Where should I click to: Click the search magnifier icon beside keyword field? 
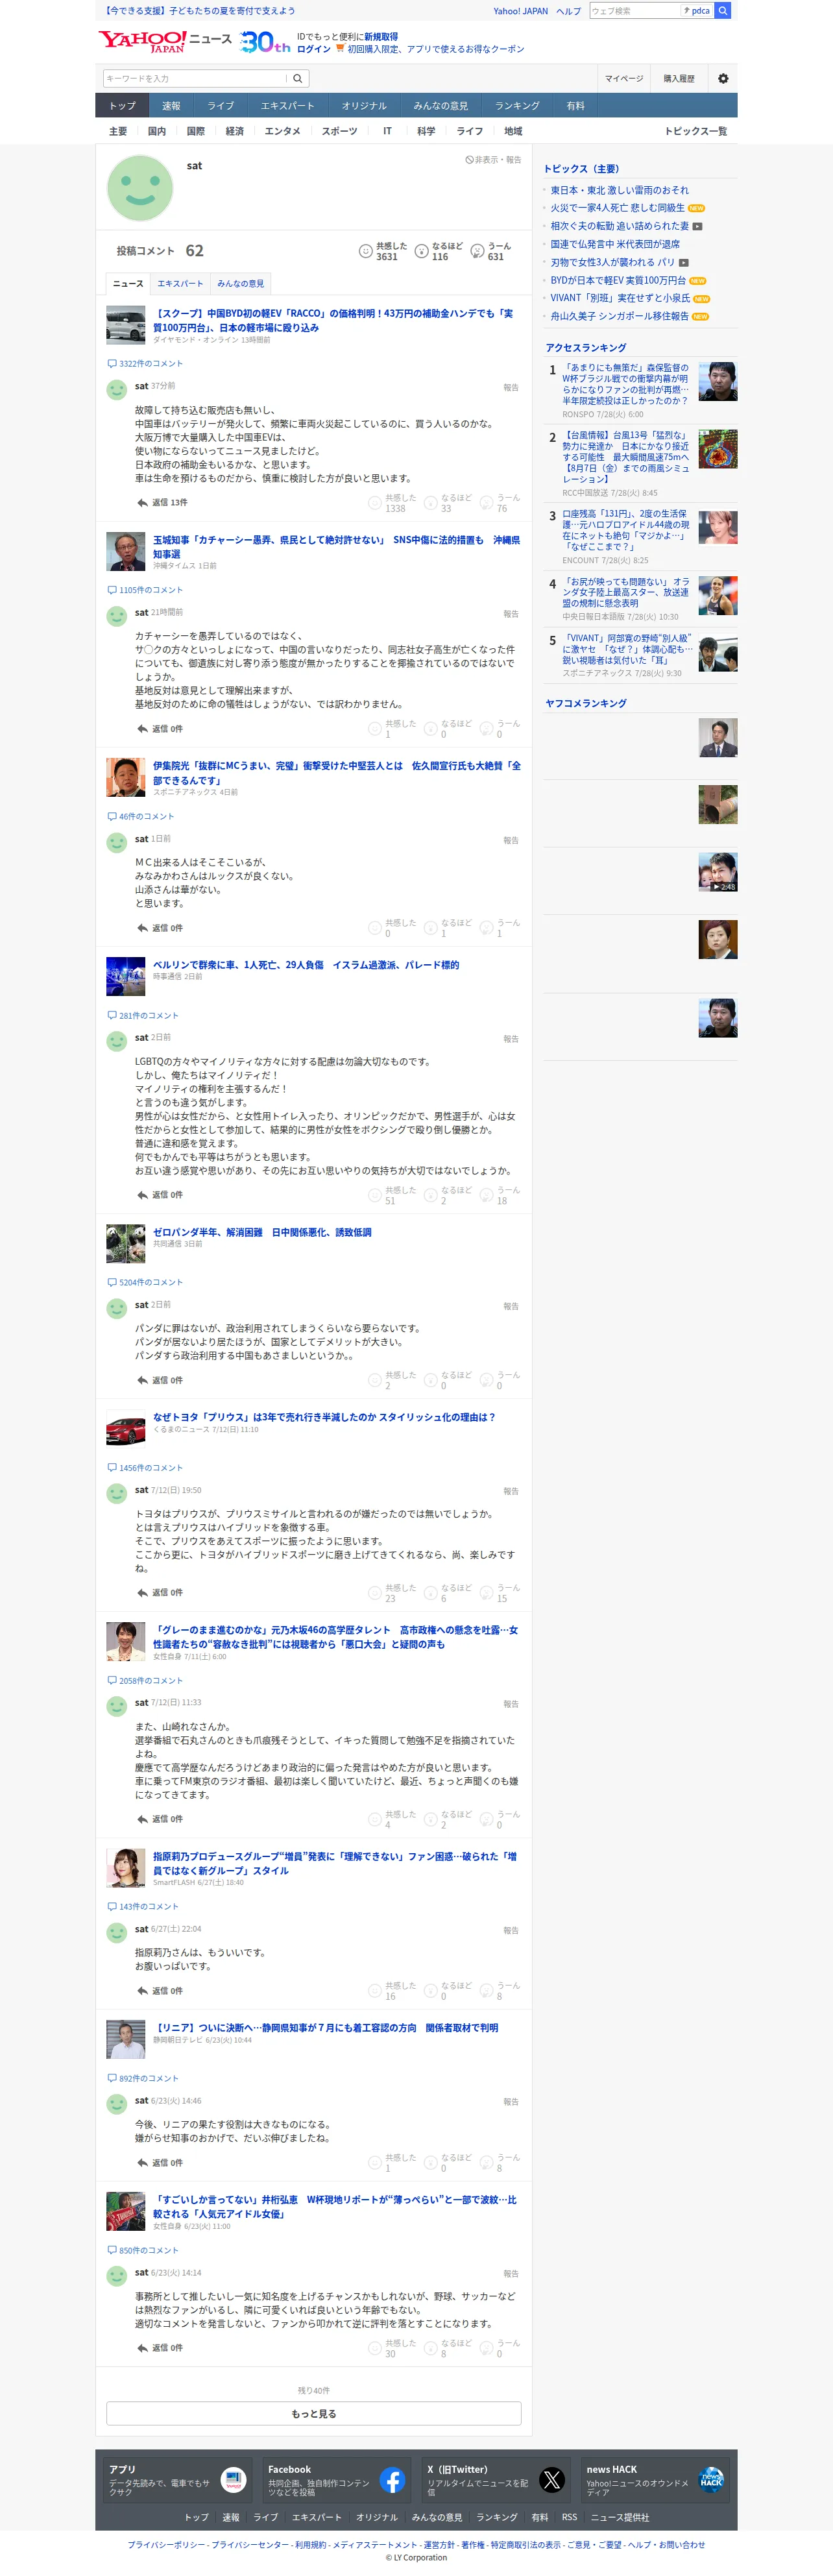coord(297,78)
